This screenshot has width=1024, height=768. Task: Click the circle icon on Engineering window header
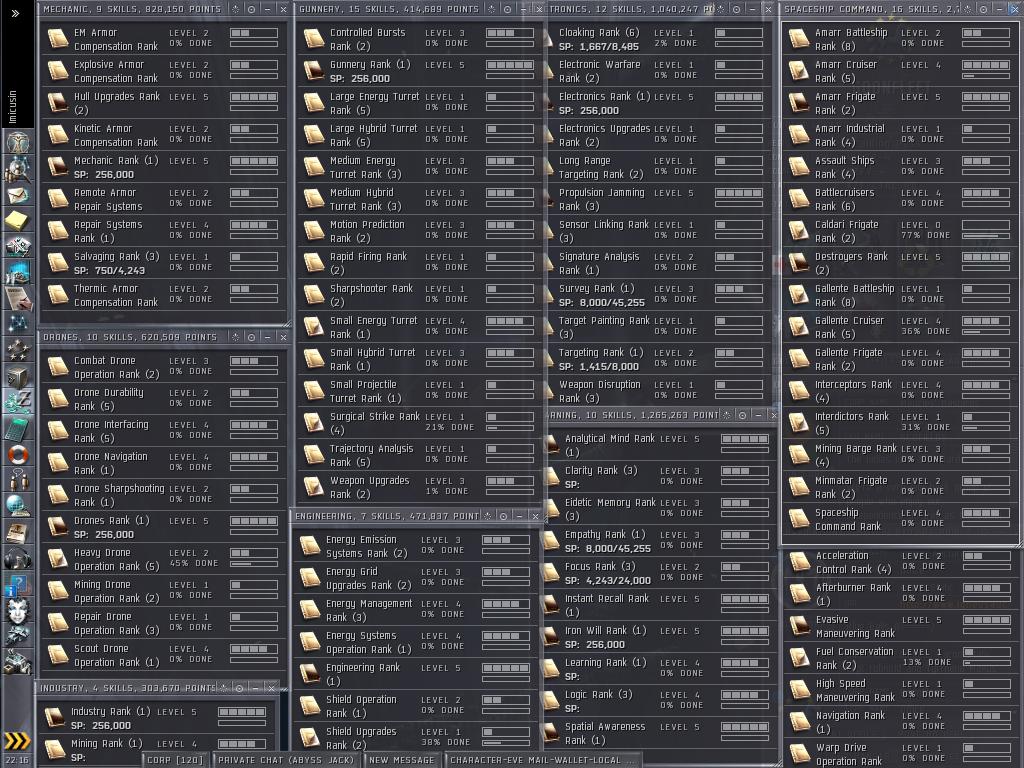coord(503,516)
